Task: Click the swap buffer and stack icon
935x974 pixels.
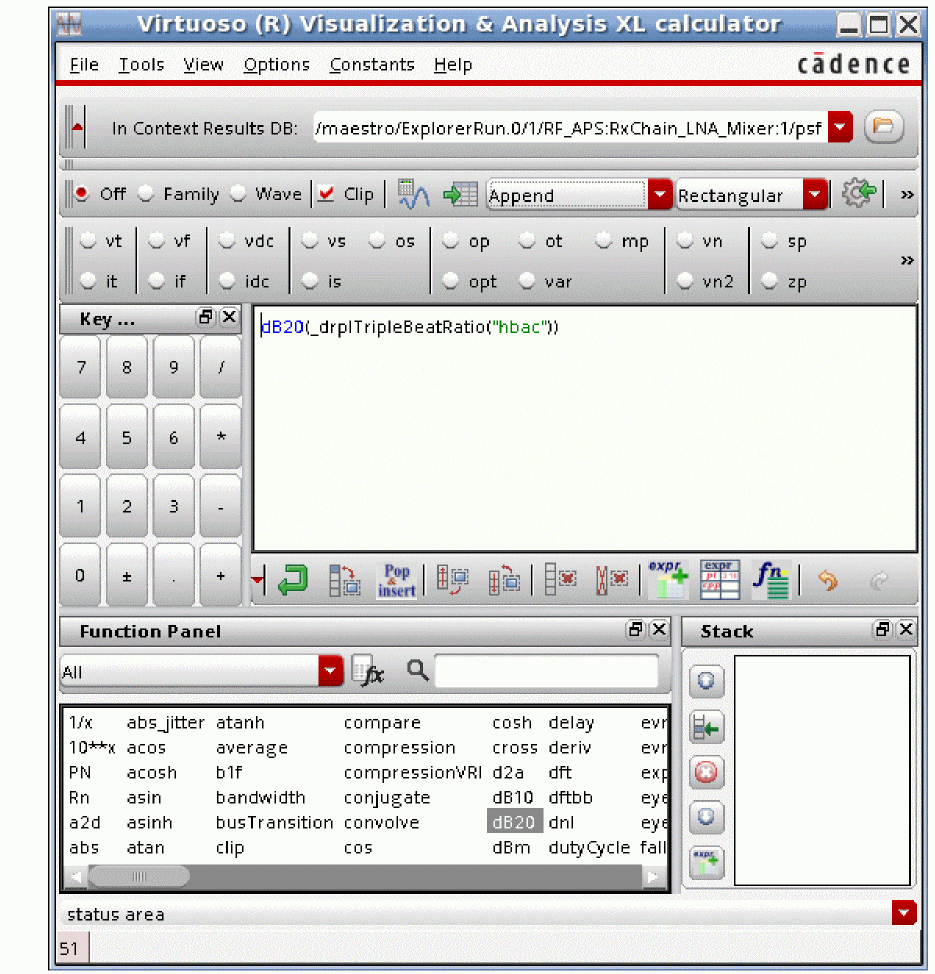Action: (x=452, y=581)
